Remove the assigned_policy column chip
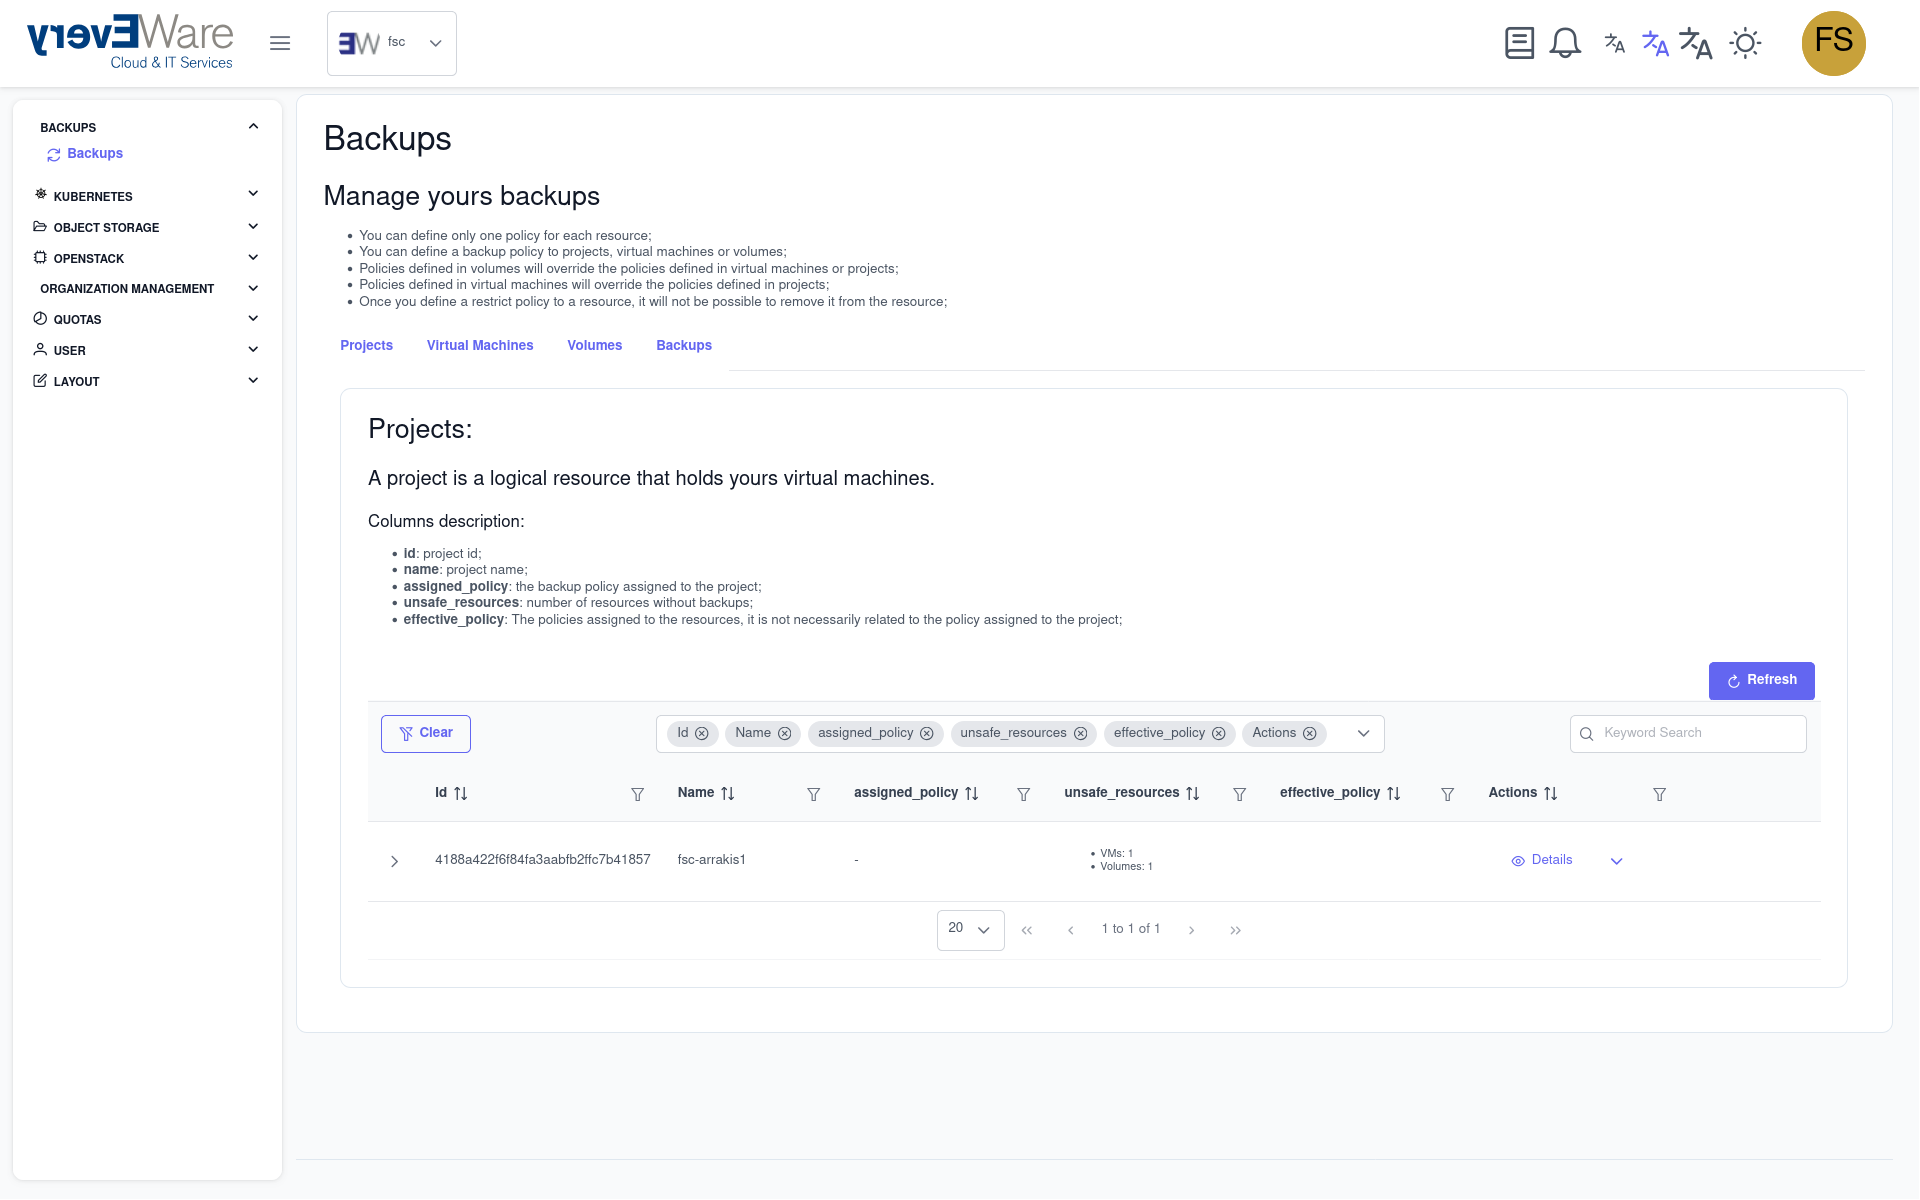The height and width of the screenshot is (1200, 1920). (927, 734)
